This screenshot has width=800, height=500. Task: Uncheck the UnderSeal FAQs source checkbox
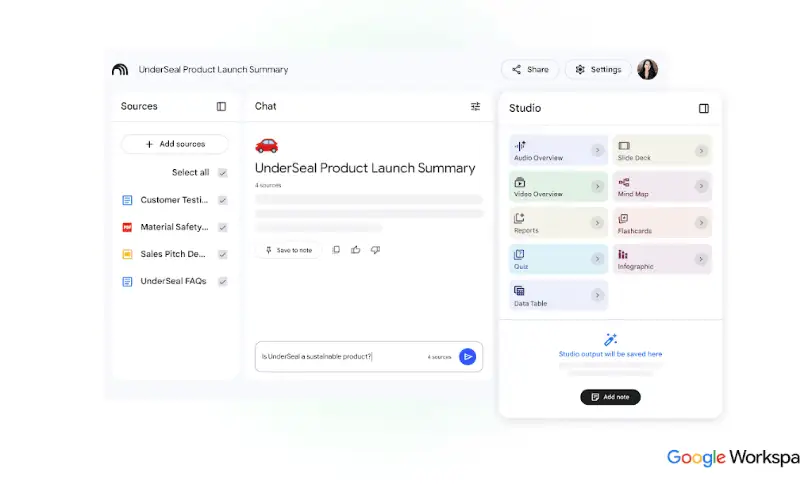[222, 281]
